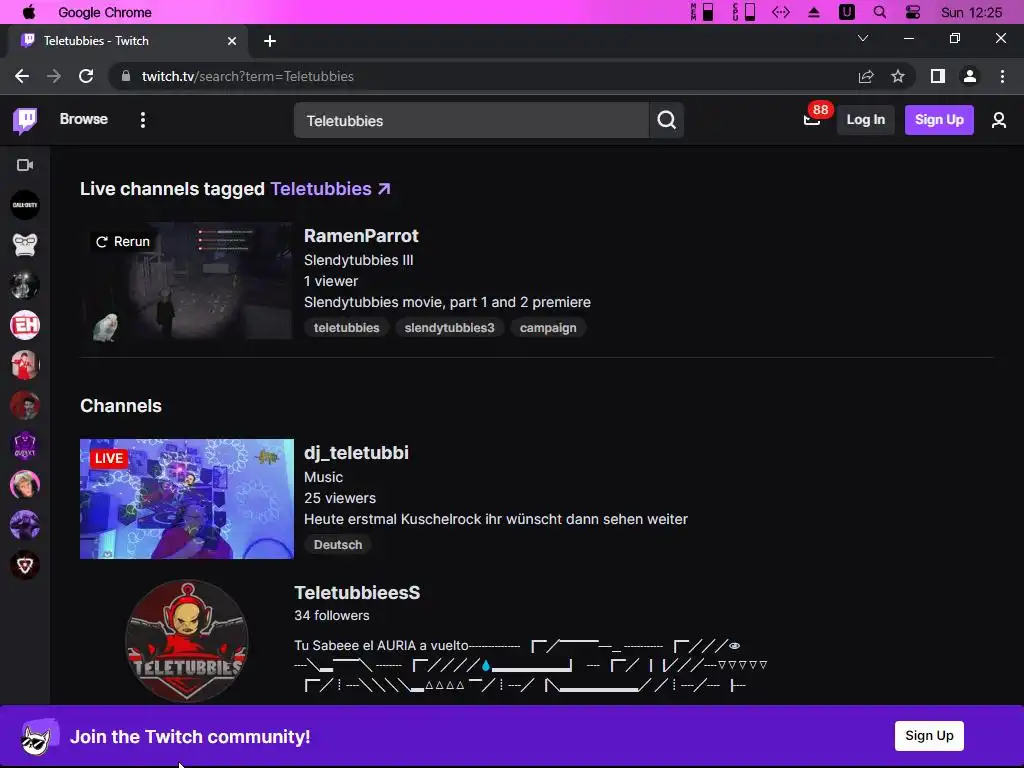Open the RamenParrot channel name
This screenshot has height=768, width=1024.
point(361,236)
